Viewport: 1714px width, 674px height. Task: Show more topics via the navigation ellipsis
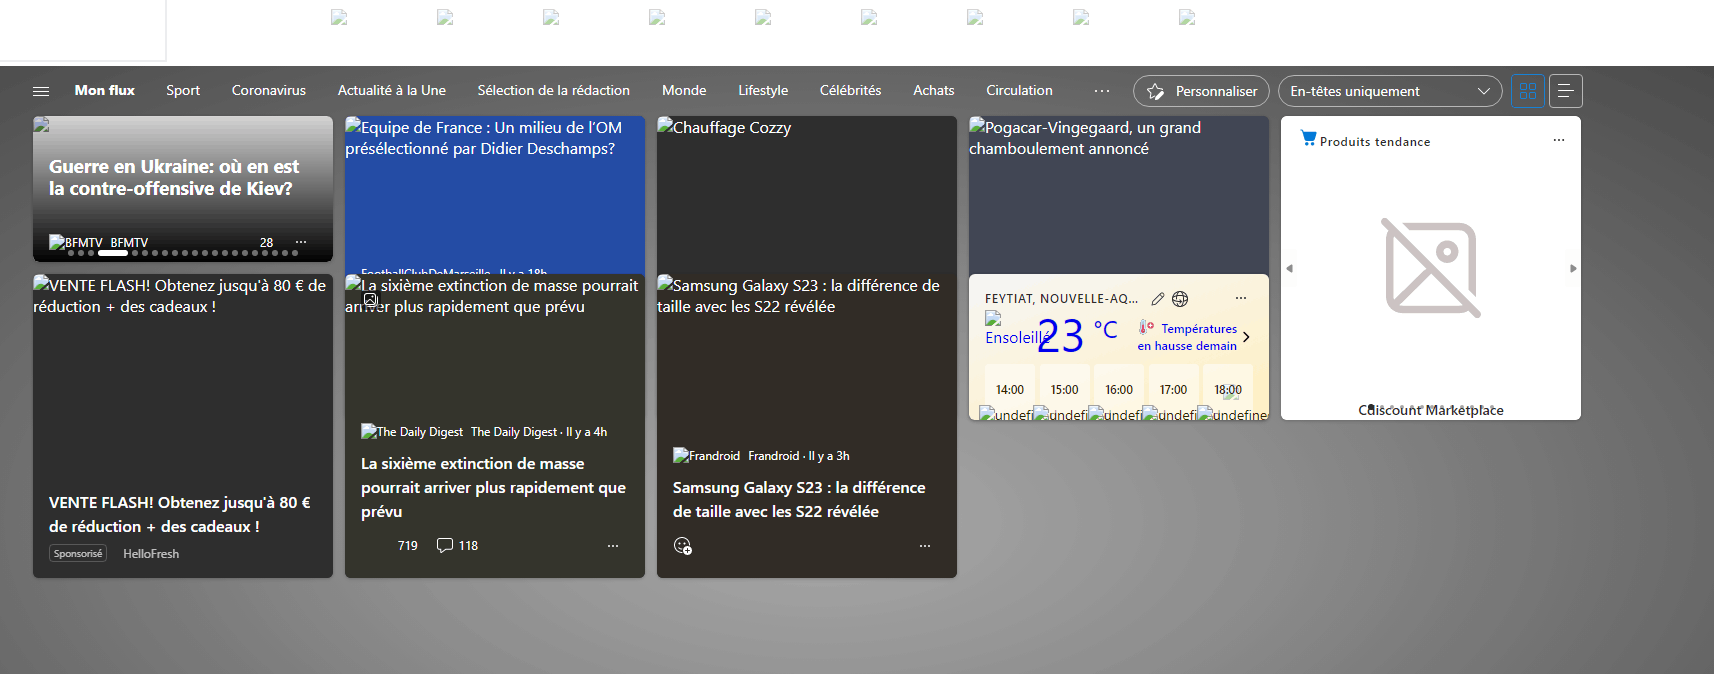tap(1102, 91)
